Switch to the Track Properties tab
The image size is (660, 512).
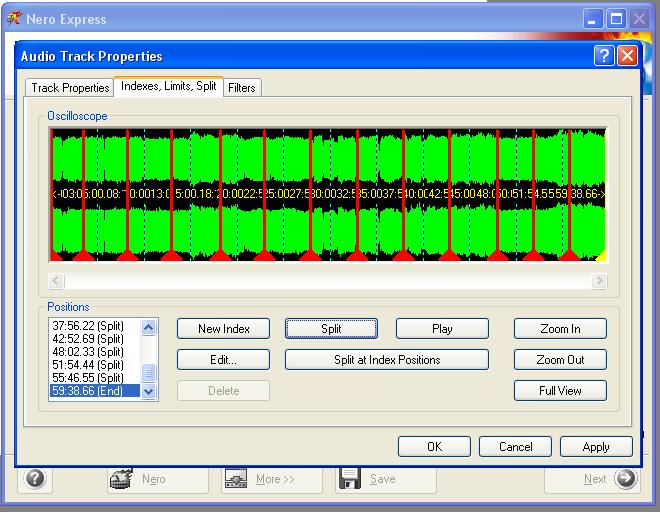pos(70,88)
